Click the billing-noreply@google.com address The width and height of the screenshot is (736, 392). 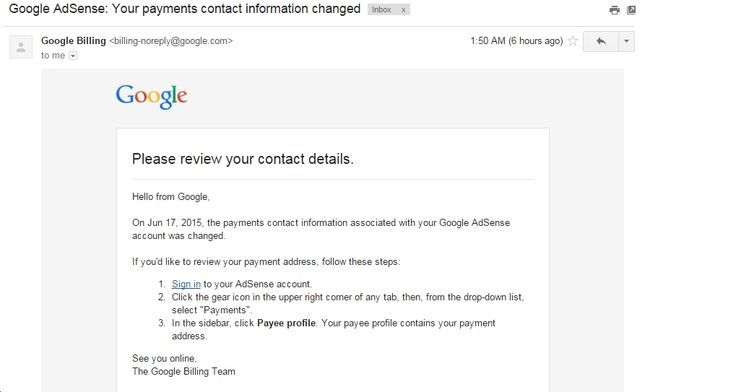171,41
